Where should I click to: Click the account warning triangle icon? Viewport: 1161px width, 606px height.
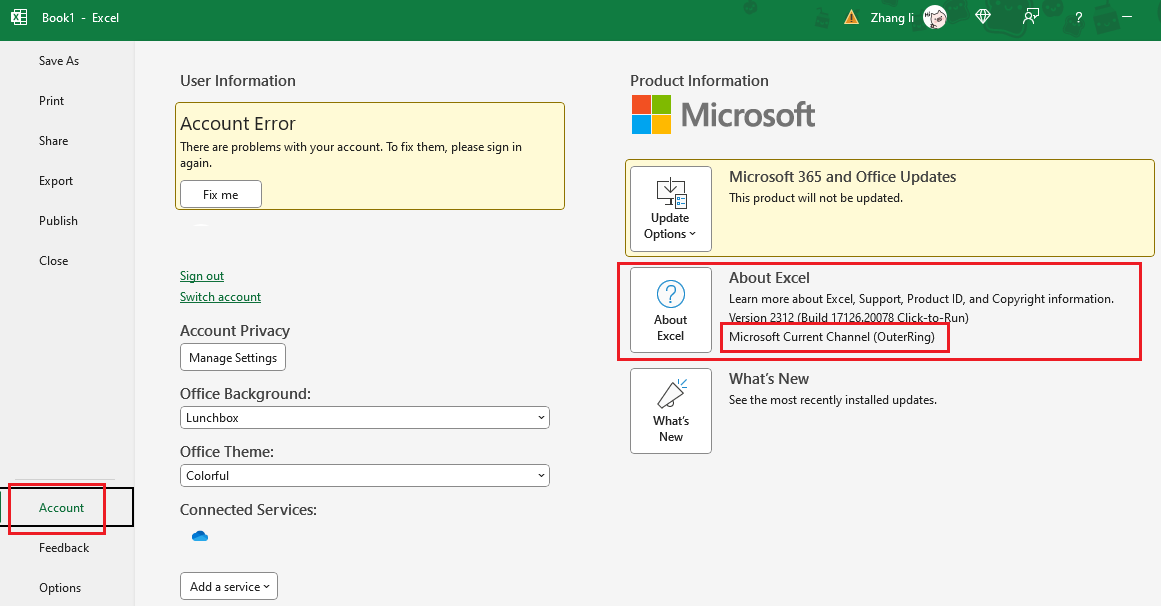[851, 17]
